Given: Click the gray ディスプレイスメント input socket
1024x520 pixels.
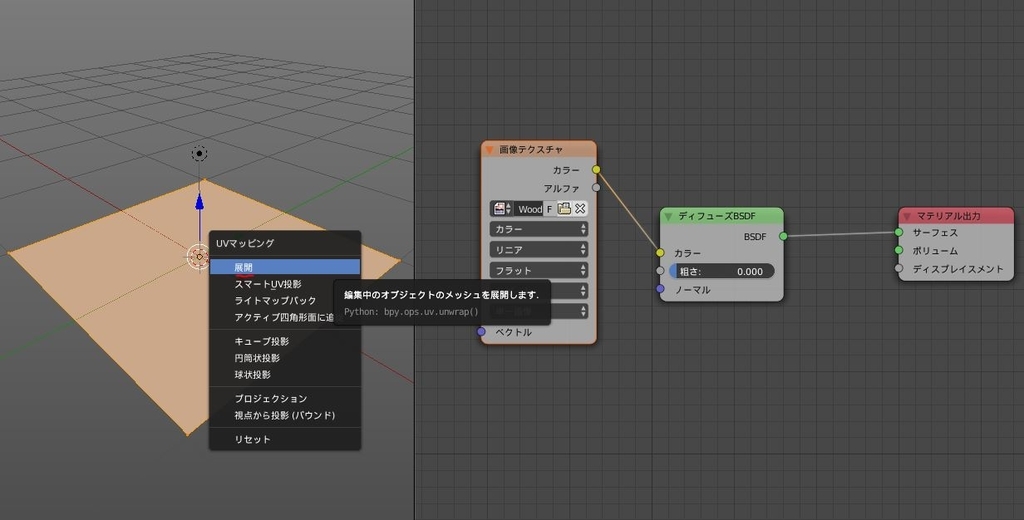Looking at the screenshot, I should pyautogui.click(x=899, y=268).
